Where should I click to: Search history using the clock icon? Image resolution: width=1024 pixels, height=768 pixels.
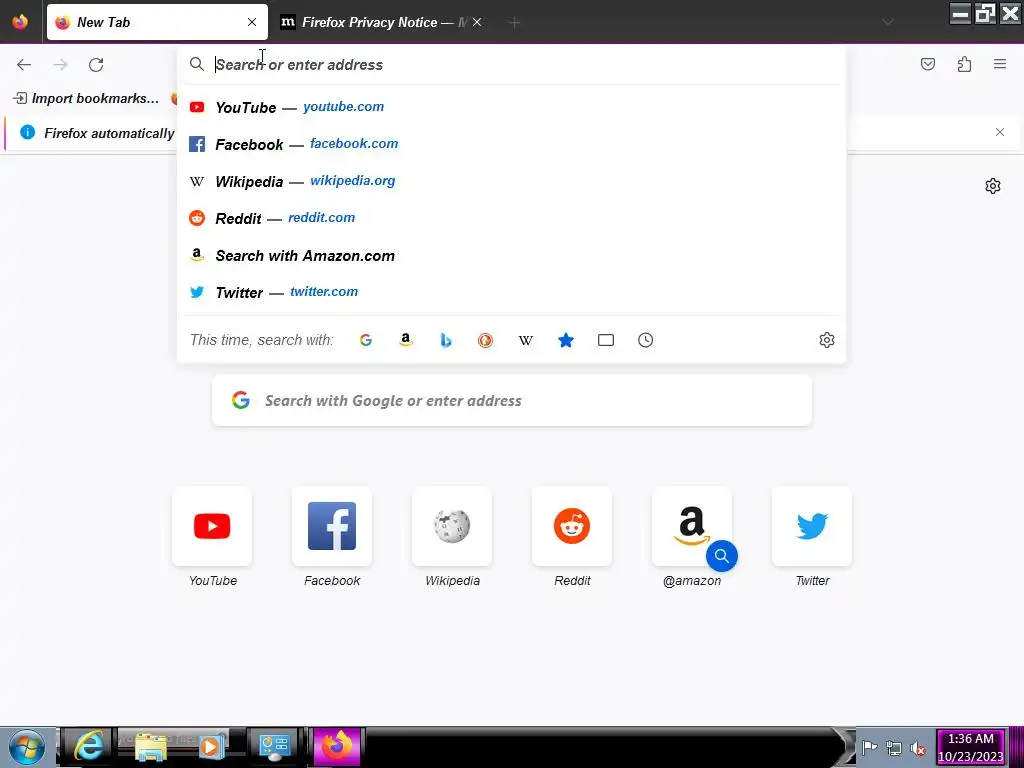(645, 340)
